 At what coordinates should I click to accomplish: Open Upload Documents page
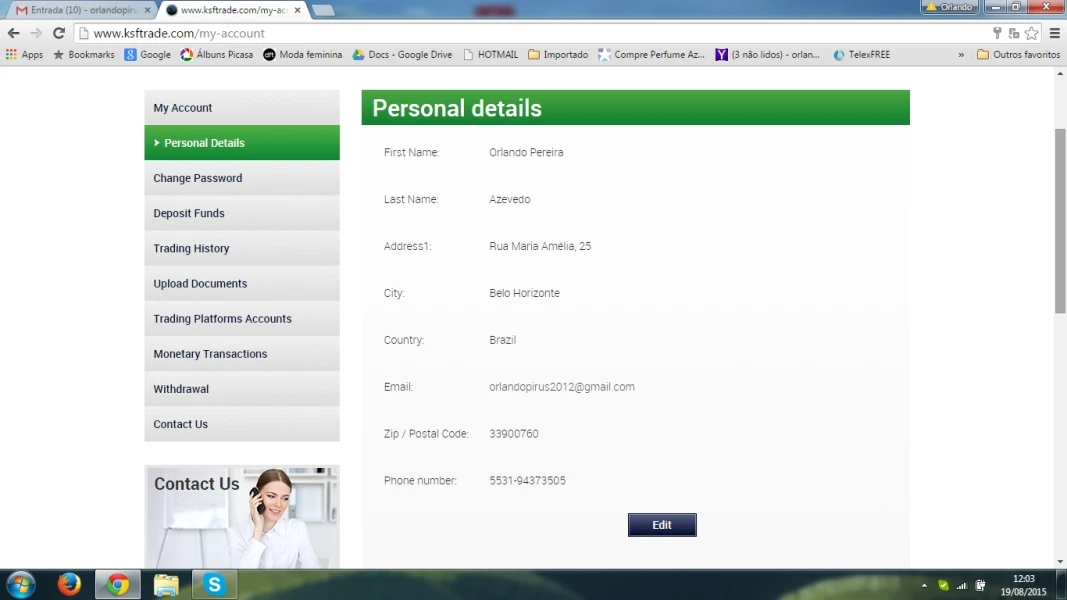[x=242, y=284]
